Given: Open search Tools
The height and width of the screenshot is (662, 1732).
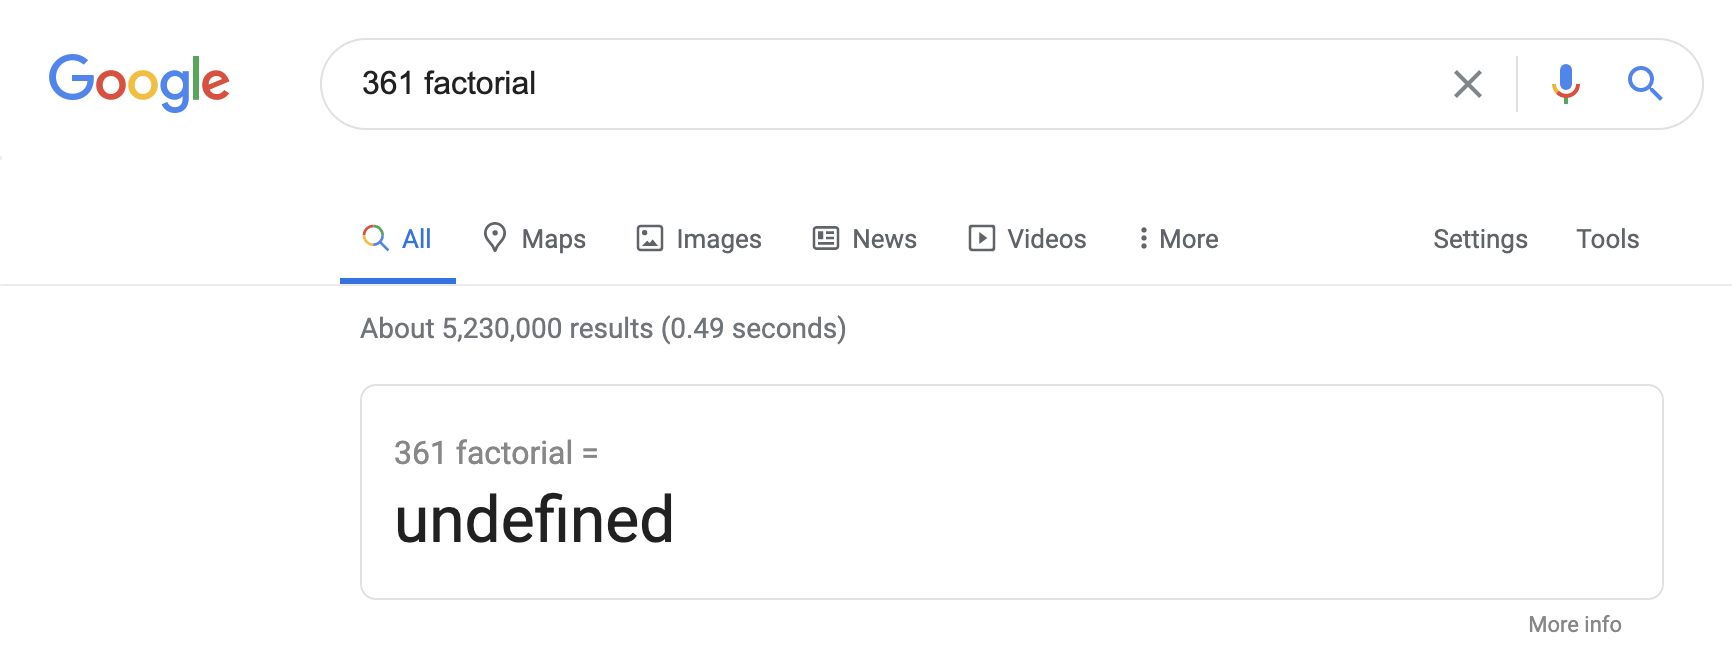Looking at the screenshot, I should 1607,239.
